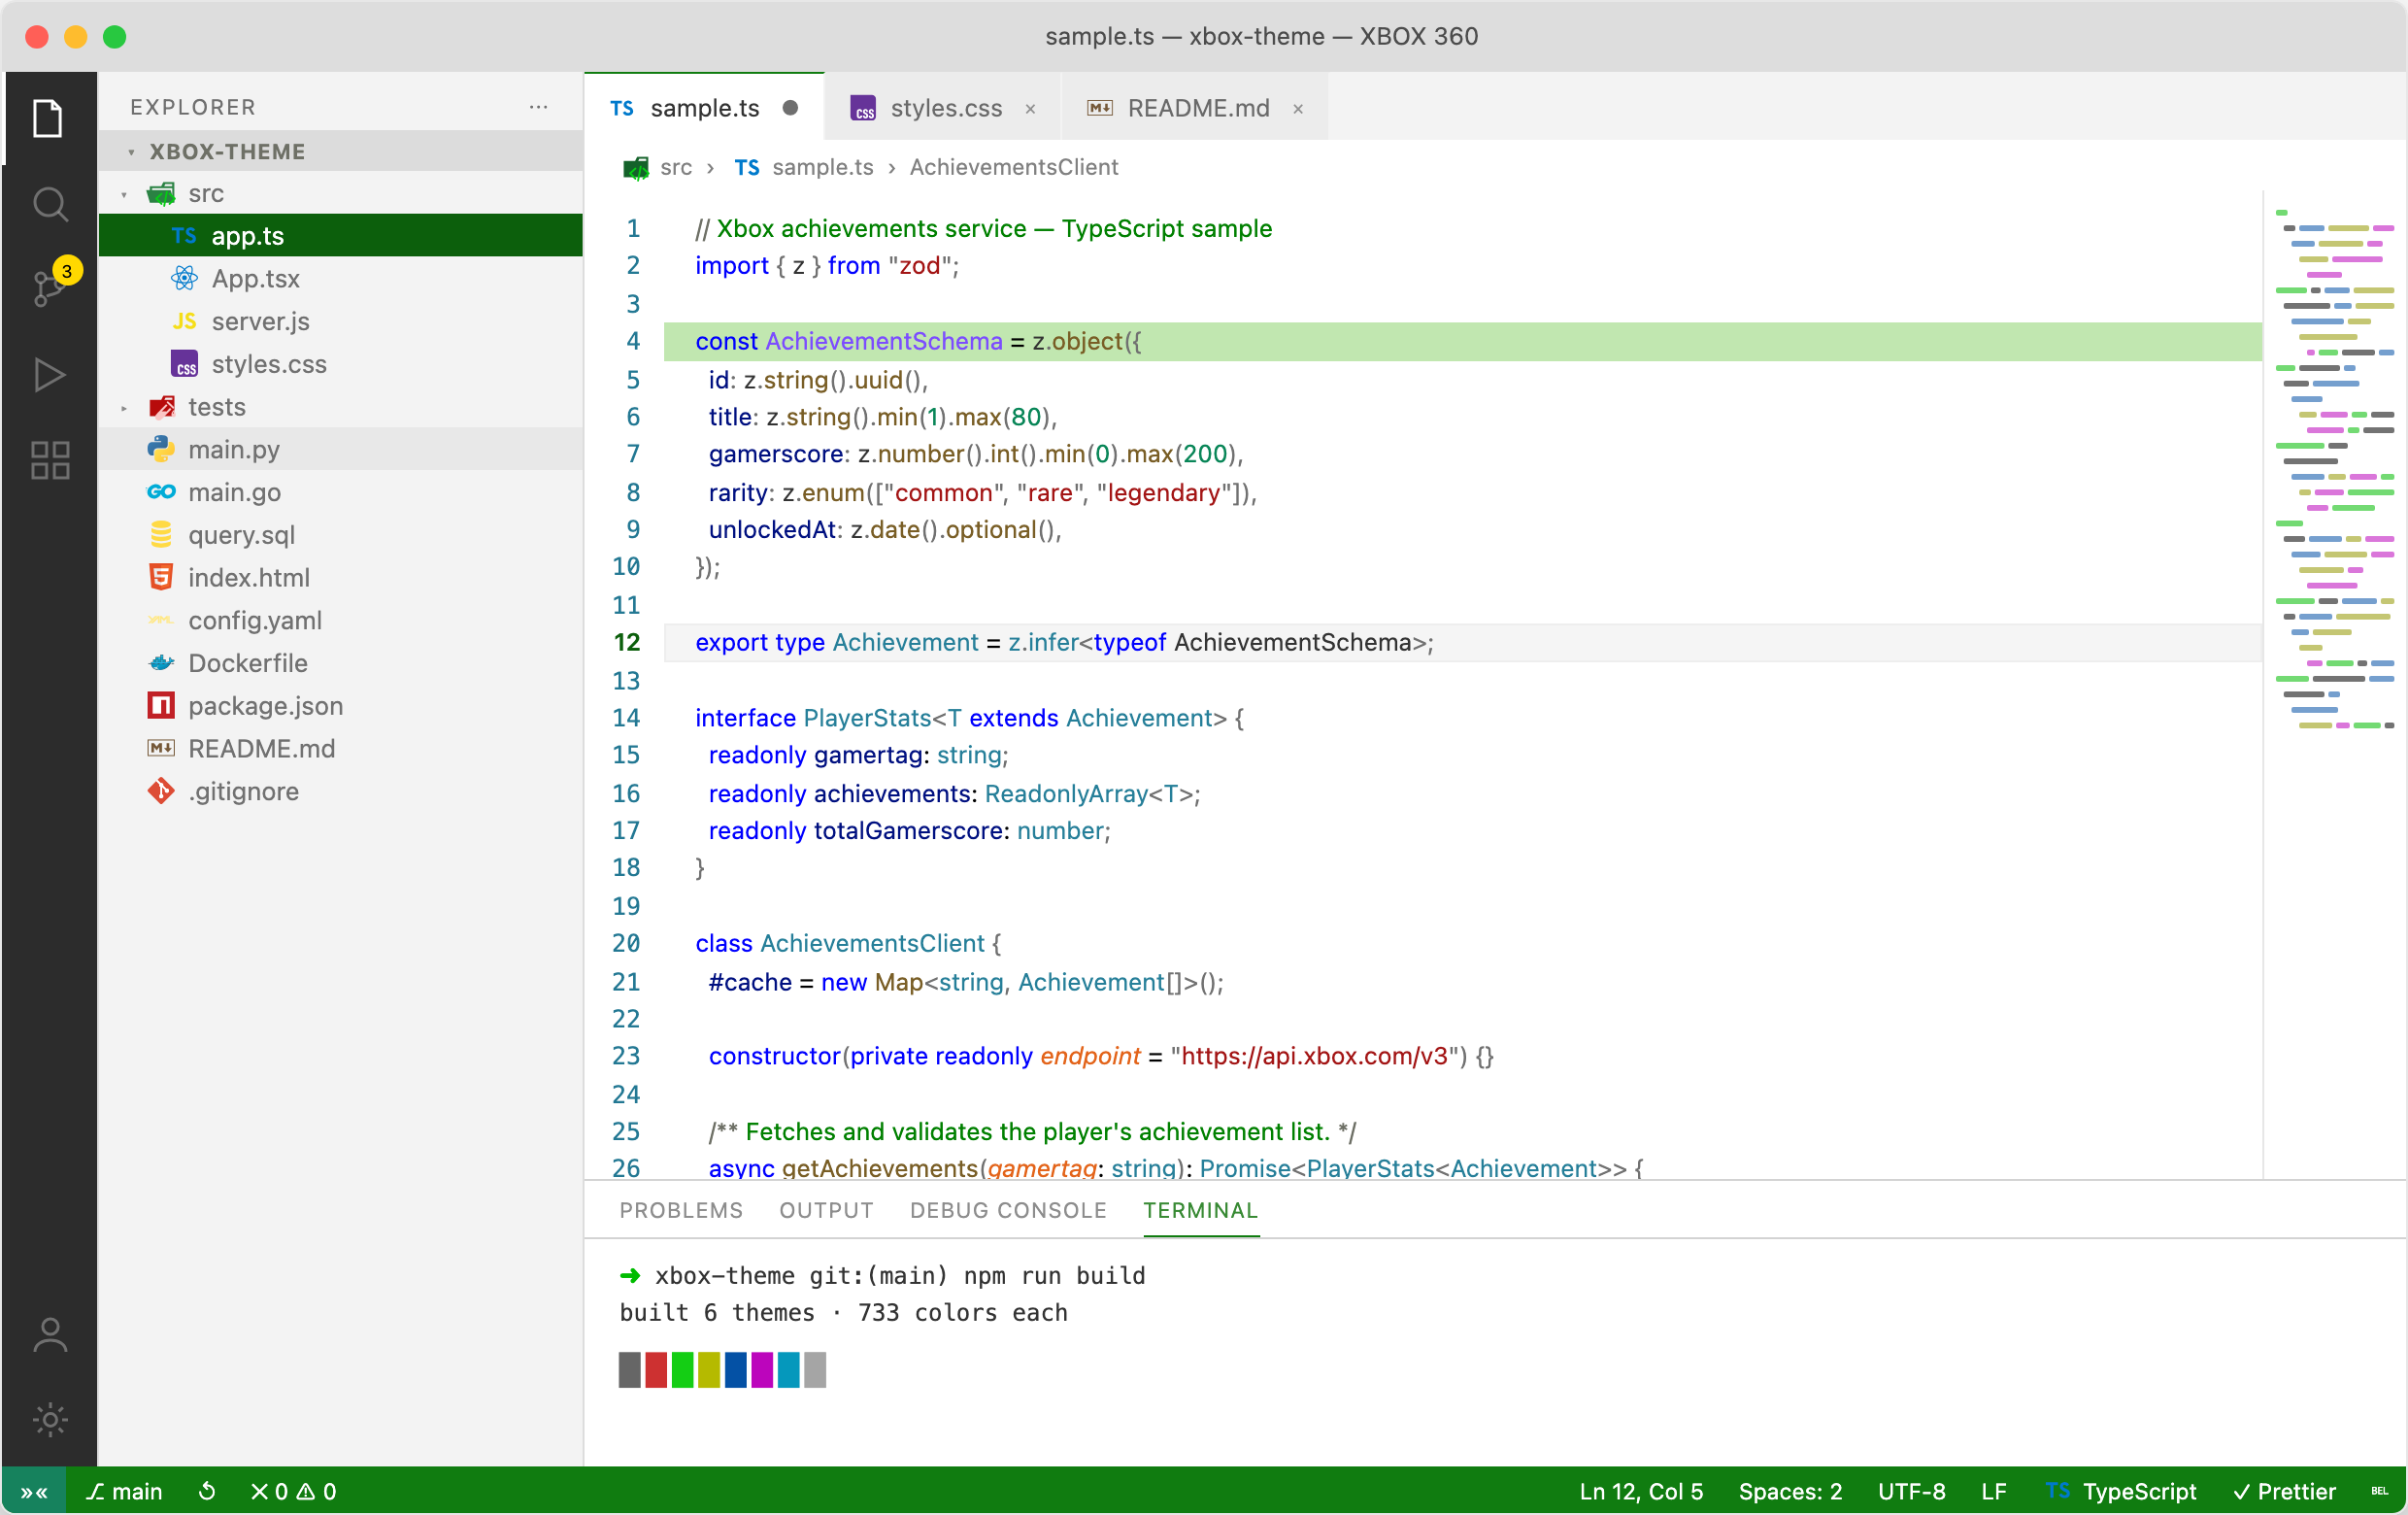Open the Search view icon
The image size is (2408, 1515).
pyautogui.click(x=48, y=204)
